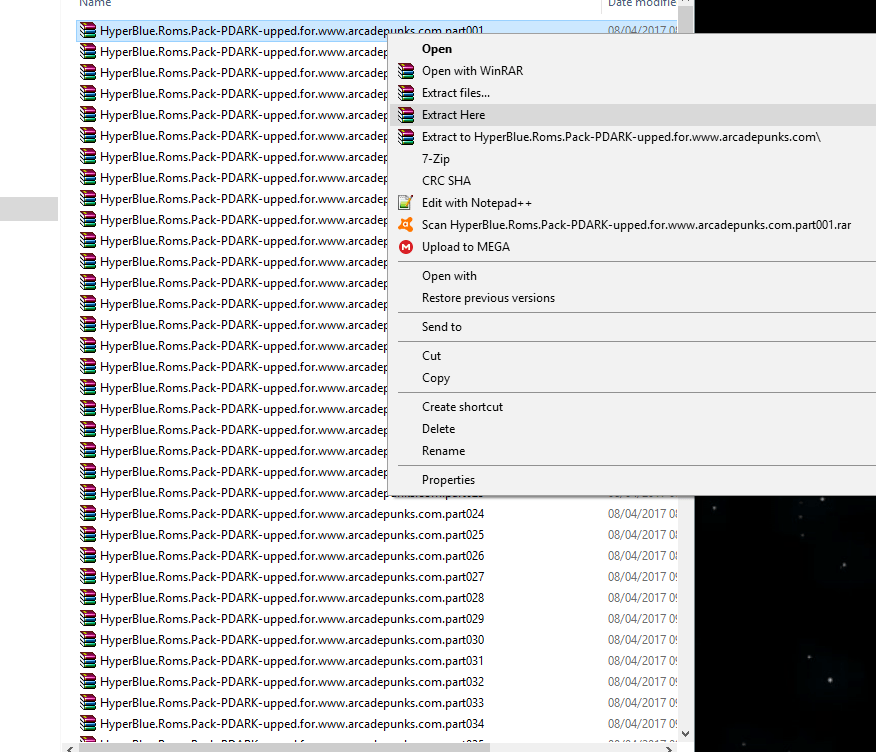This screenshot has width=876, height=752.
Task: Choose Open with WinRAR
Action: (632, 71)
